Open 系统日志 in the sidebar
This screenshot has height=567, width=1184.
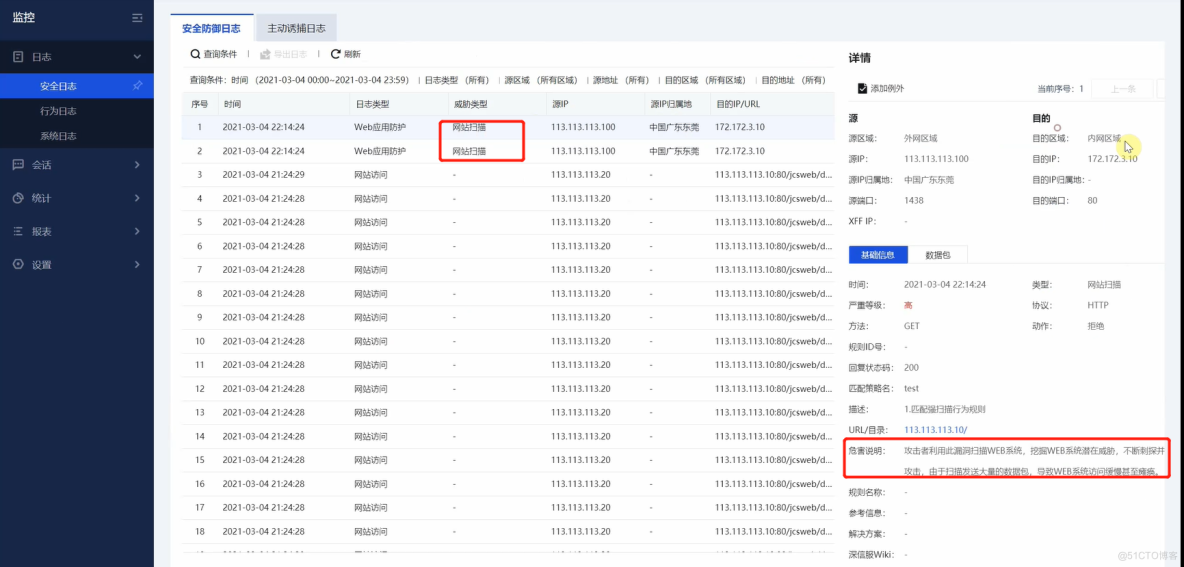pos(58,136)
